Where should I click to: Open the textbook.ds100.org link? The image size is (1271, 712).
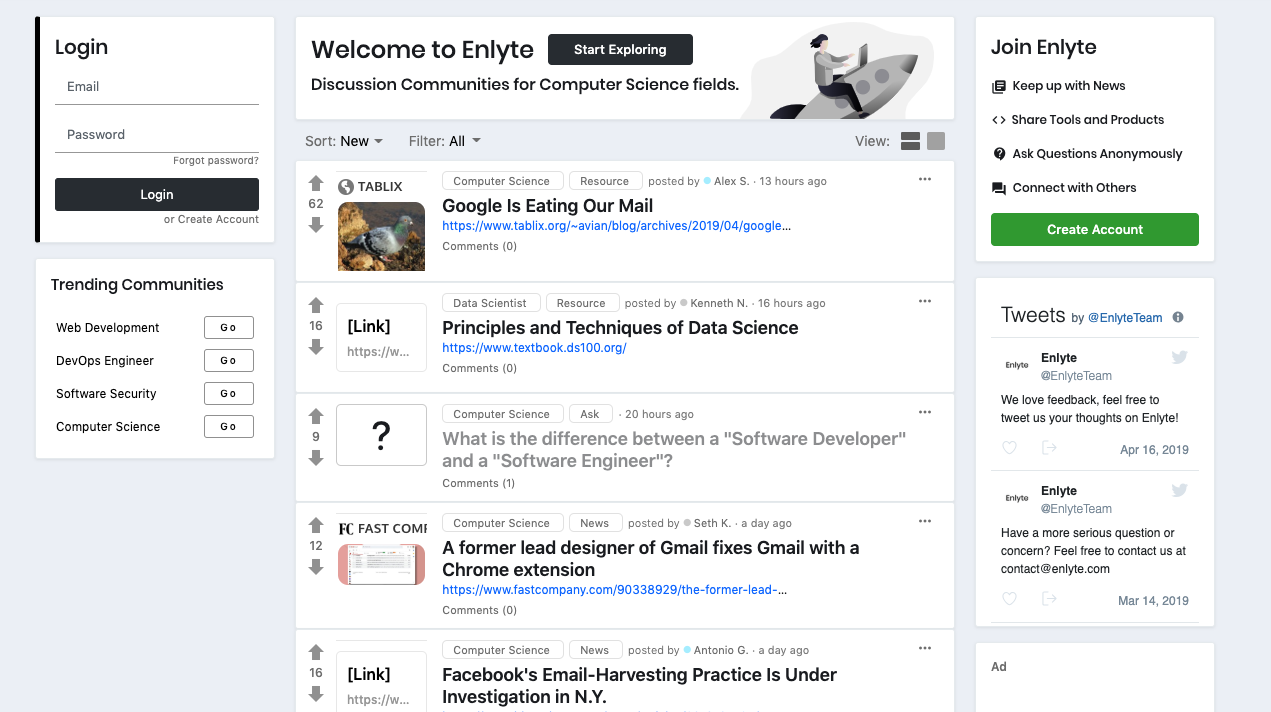tap(534, 348)
